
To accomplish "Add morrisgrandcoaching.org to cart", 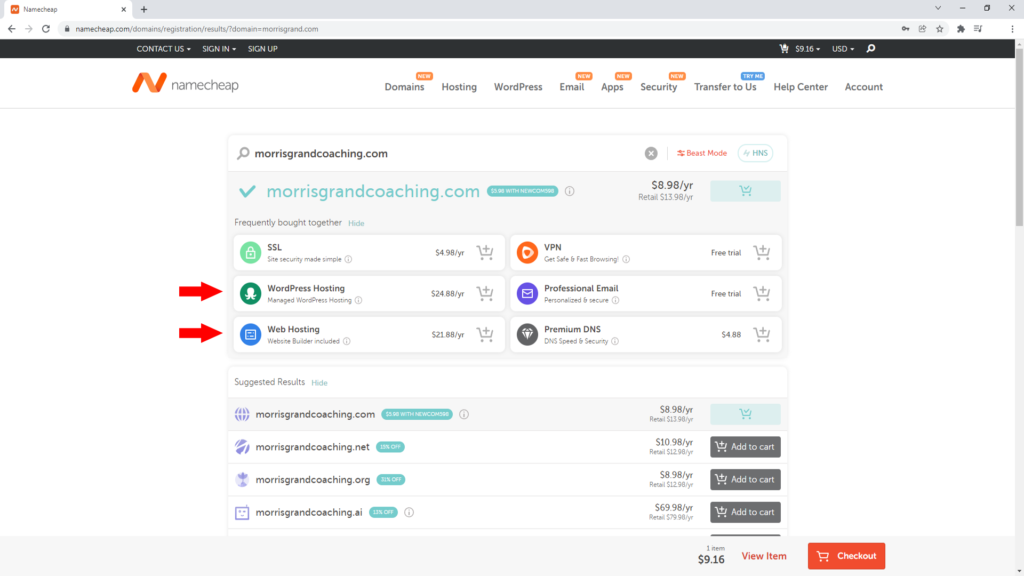I will (x=745, y=480).
